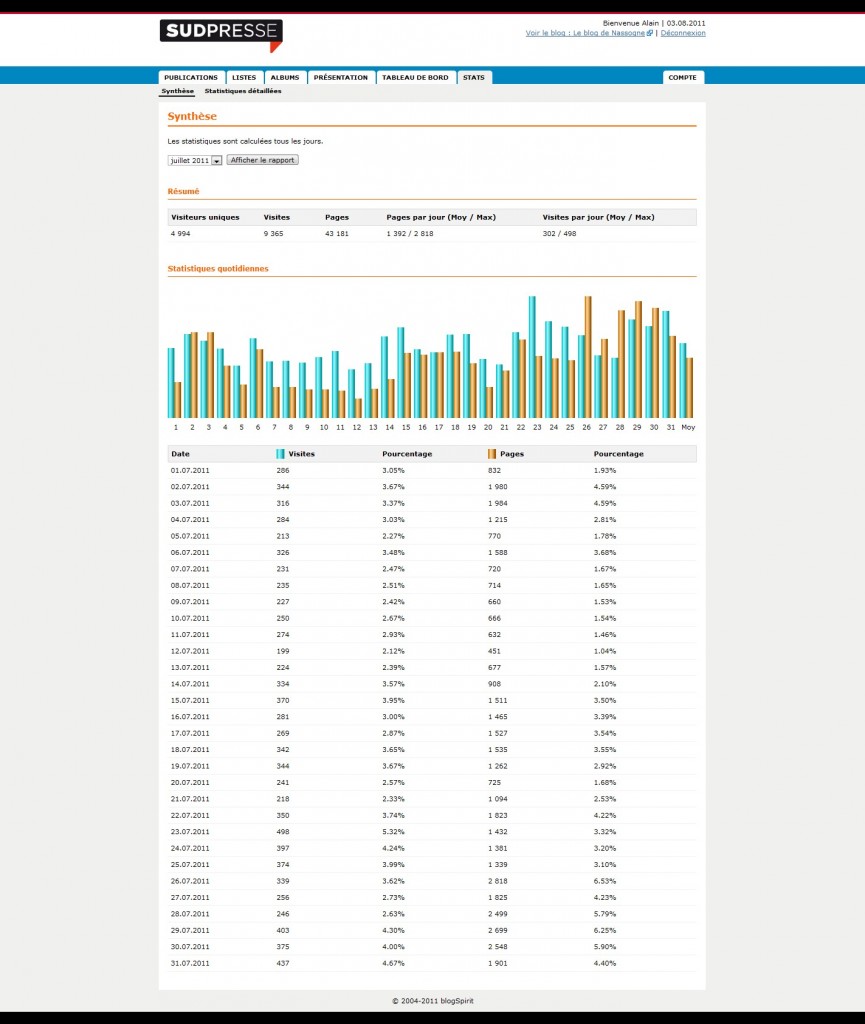Open the Albums tab
The width and height of the screenshot is (865, 1024).
click(285, 78)
